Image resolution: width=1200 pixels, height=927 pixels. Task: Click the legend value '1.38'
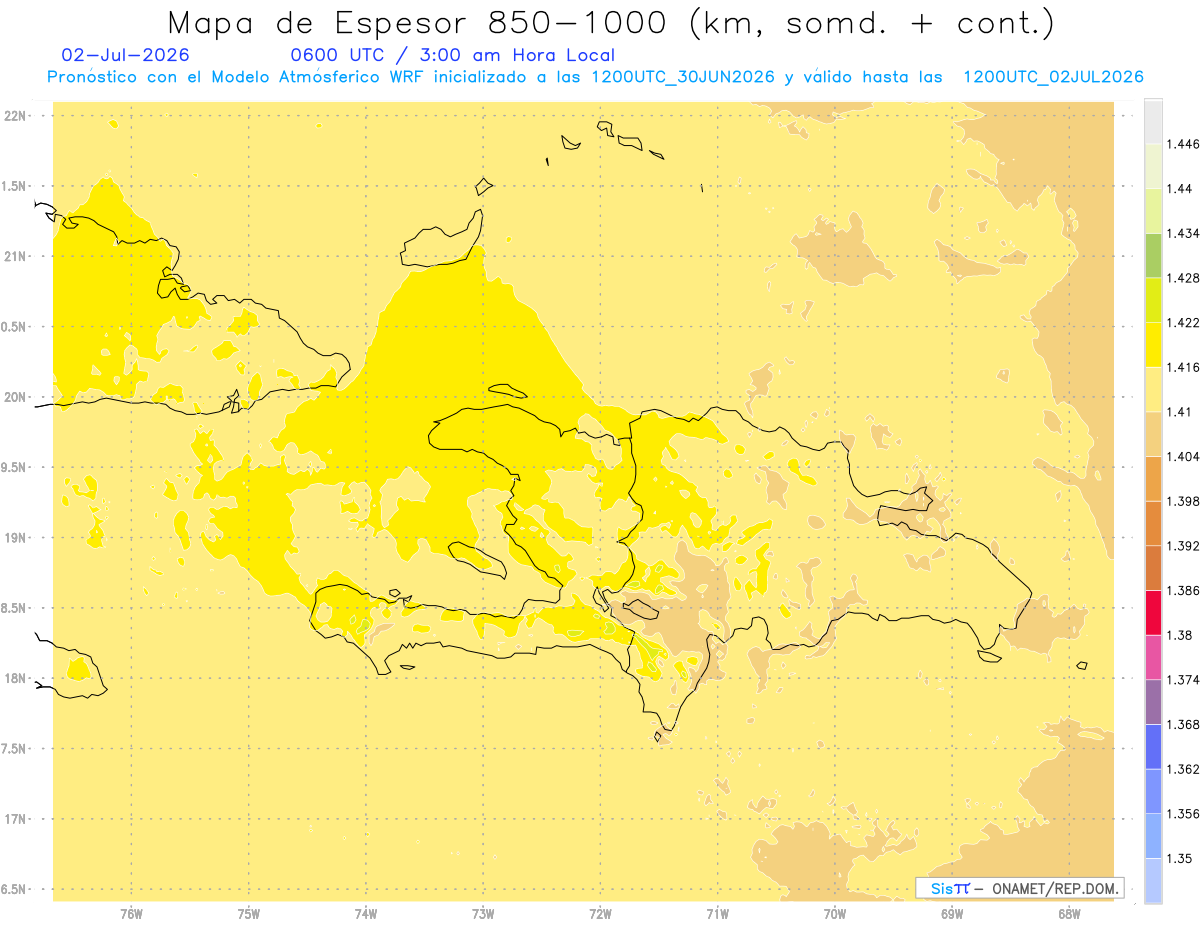tap(1181, 635)
